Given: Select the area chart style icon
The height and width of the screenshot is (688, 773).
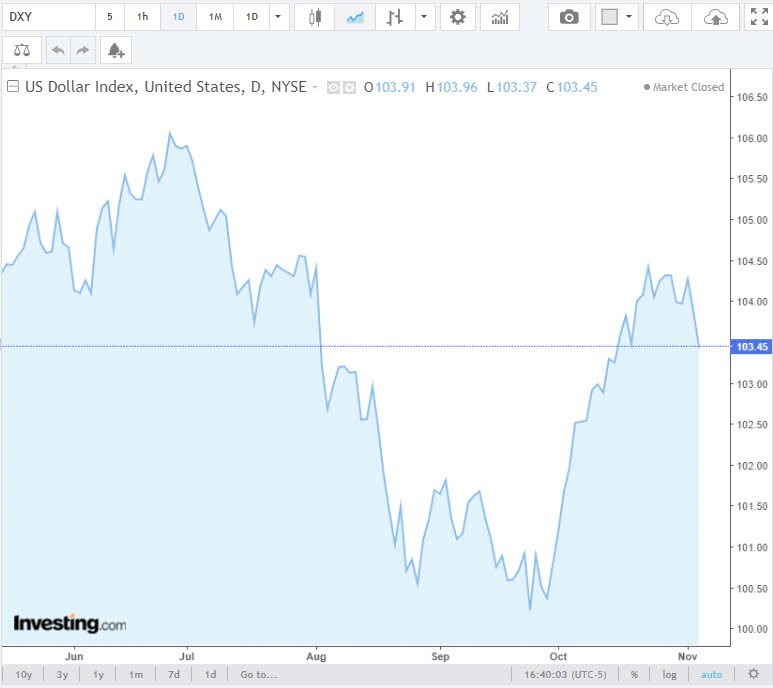Looking at the screenshot, I should point(355,17).
